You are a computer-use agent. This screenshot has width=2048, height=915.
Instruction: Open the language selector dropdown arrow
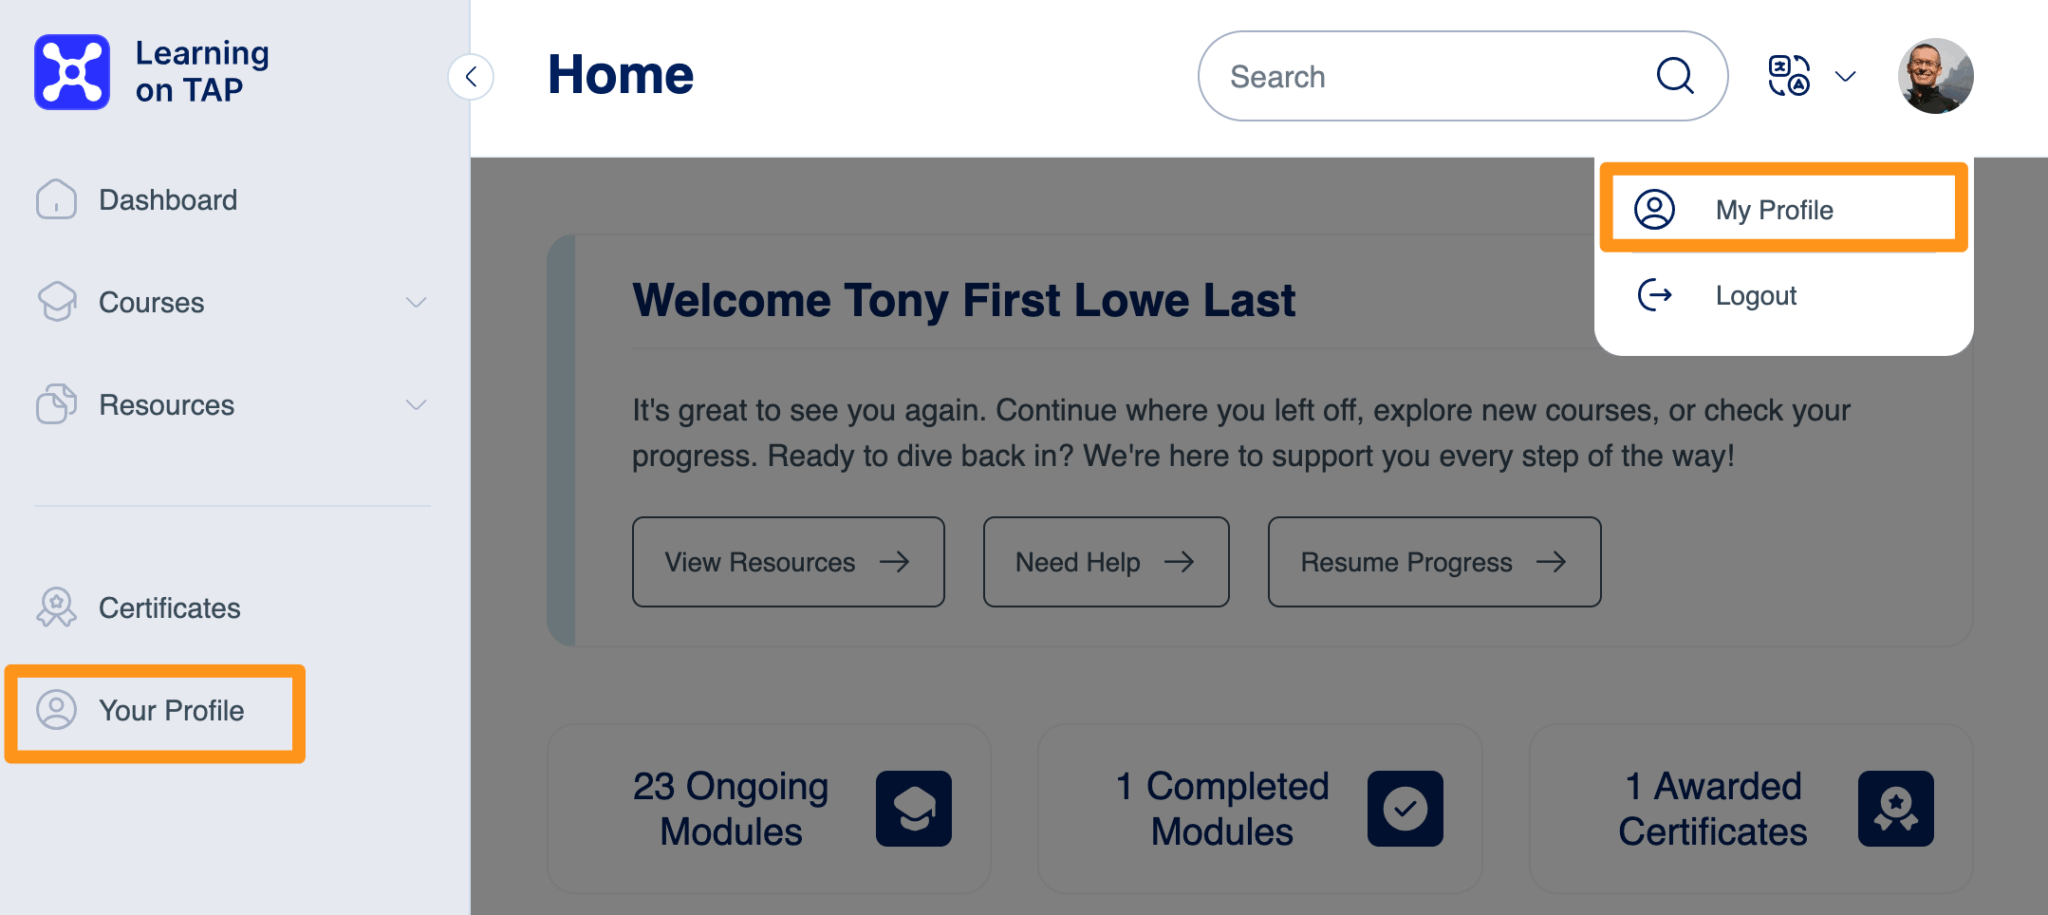(1845, 76)
